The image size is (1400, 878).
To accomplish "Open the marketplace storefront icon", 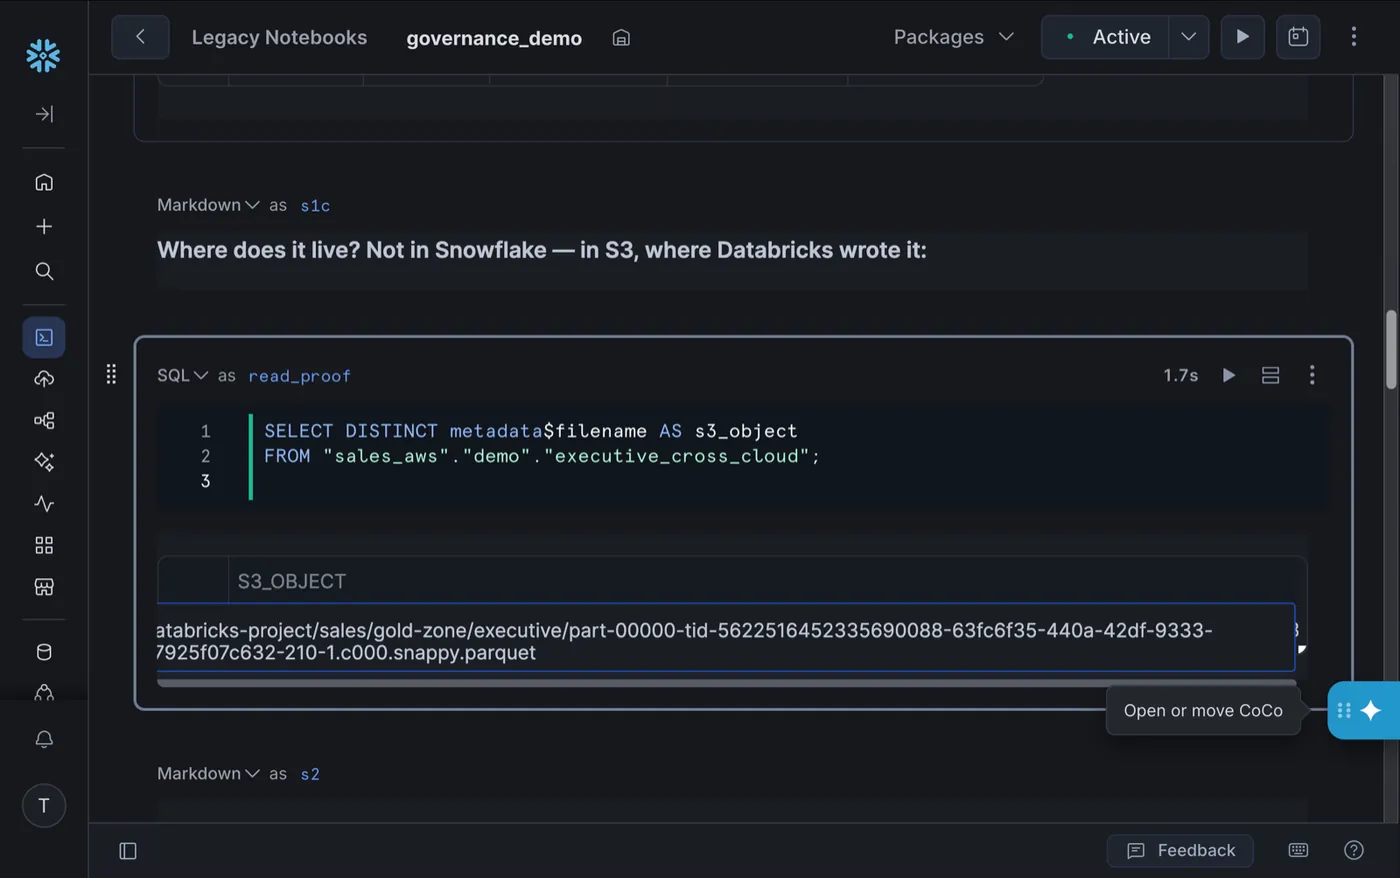I will click(x=44, y=587).
